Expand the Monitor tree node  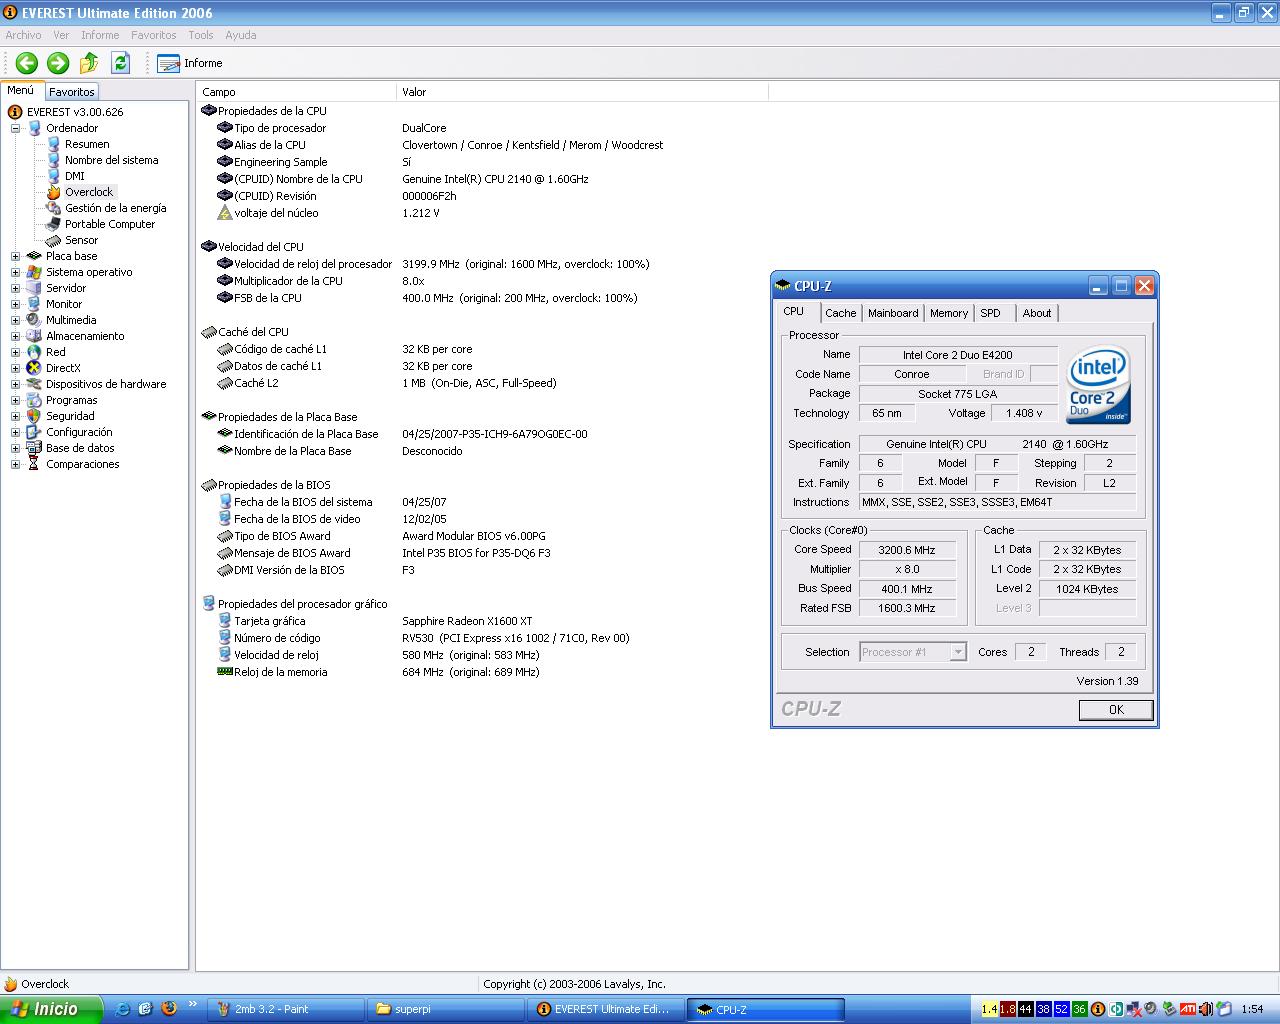click(15, 304)
